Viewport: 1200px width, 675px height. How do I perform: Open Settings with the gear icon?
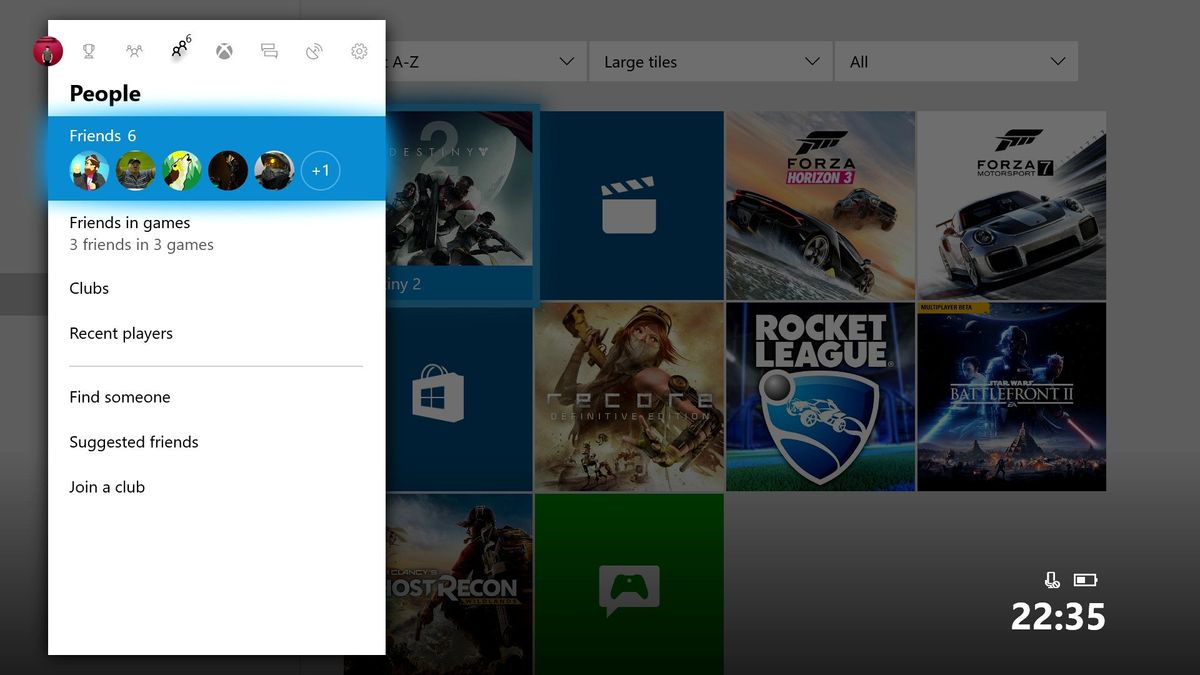tap(359, 51)
